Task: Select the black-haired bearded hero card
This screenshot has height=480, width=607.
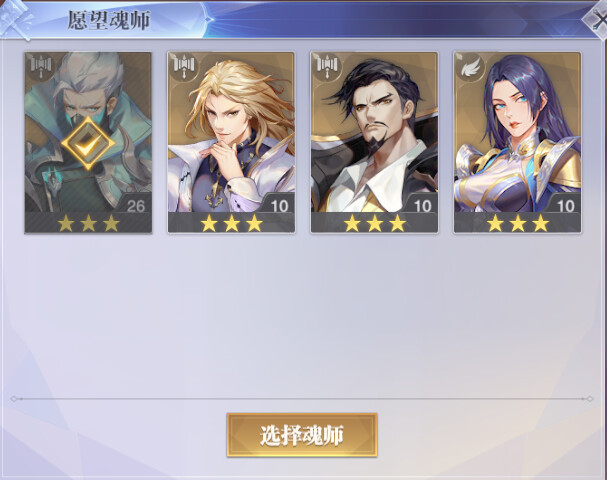Action: [x=374, y=142]
